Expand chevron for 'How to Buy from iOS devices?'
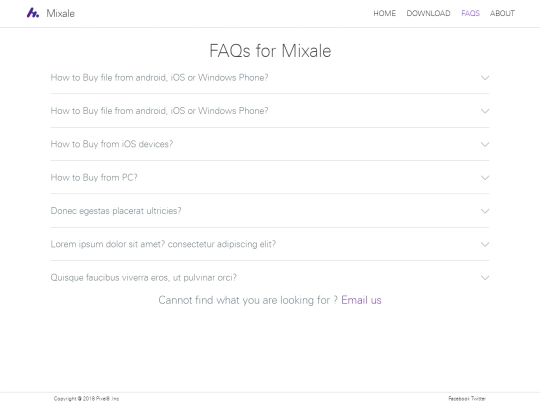This screenshot has width=540, height=405. [485, 144]
